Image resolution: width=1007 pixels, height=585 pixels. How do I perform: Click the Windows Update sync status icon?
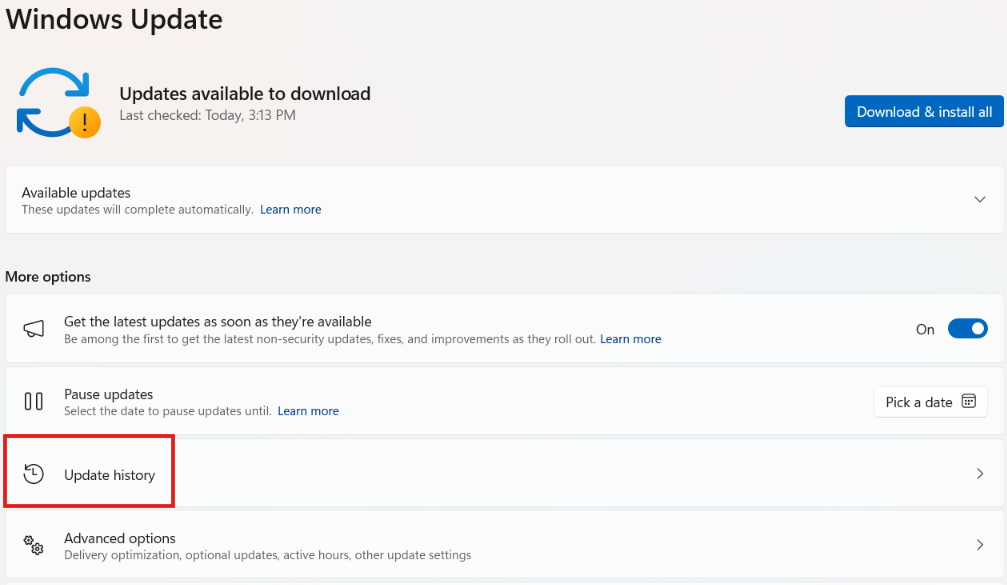tap(58, 103)
